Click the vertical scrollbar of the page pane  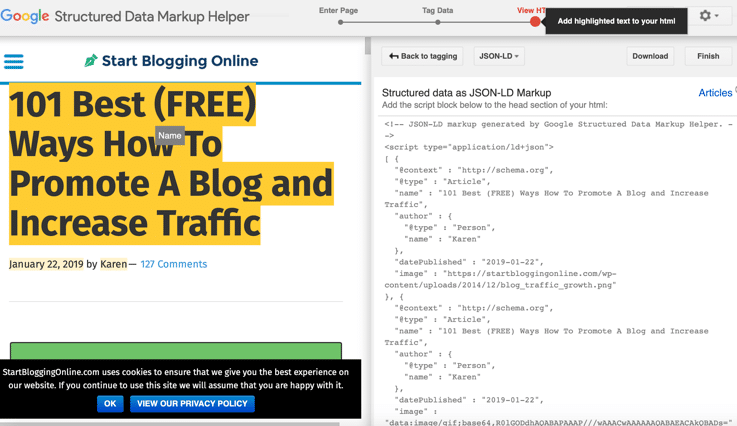pos(368,46)
